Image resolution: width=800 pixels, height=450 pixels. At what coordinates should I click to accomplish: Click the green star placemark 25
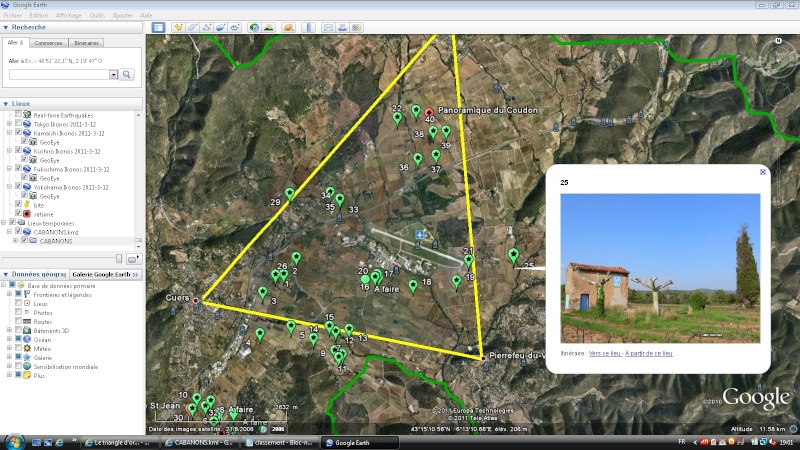tap(513, 255)
